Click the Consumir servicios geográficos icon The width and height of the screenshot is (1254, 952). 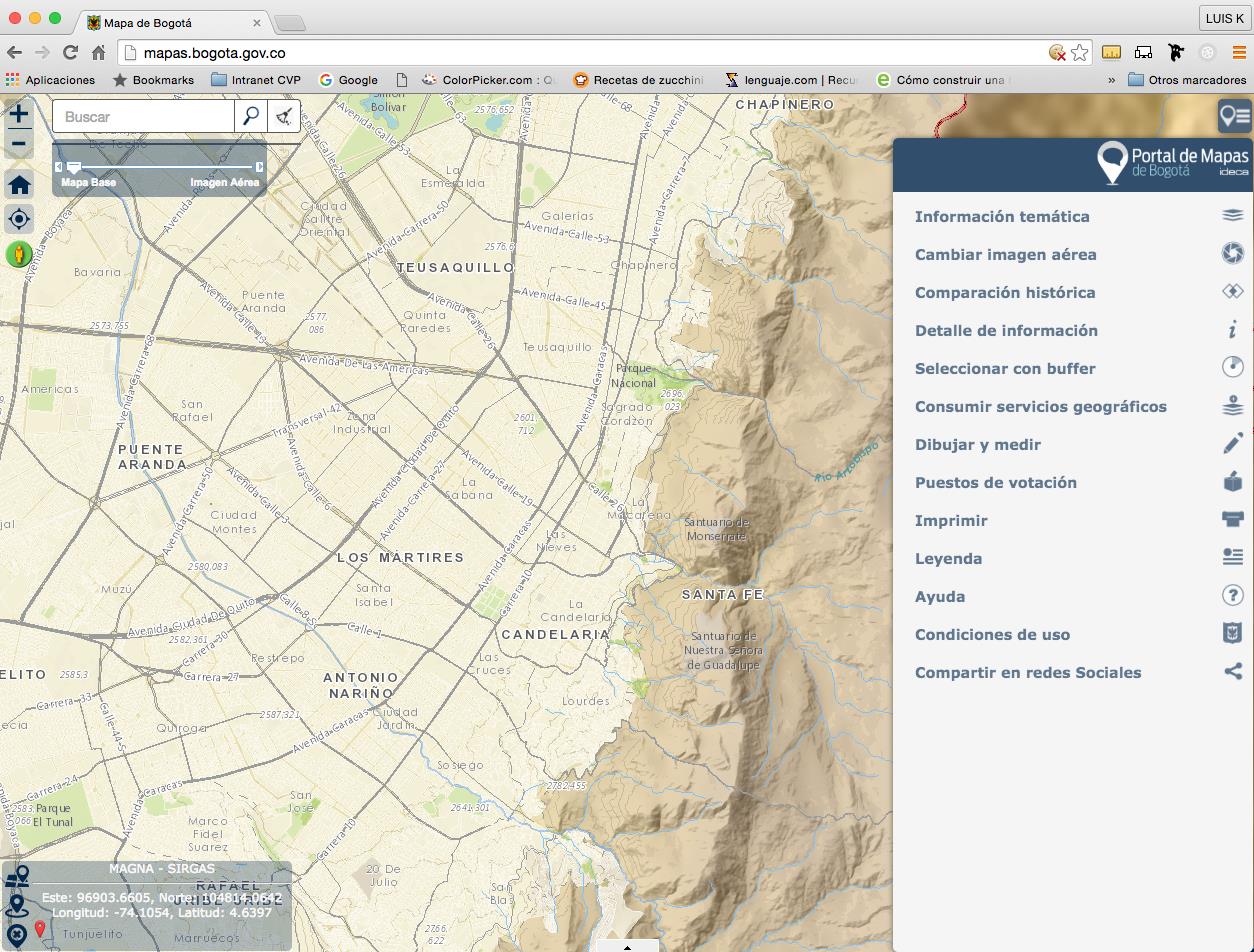tap(1233, 405)
